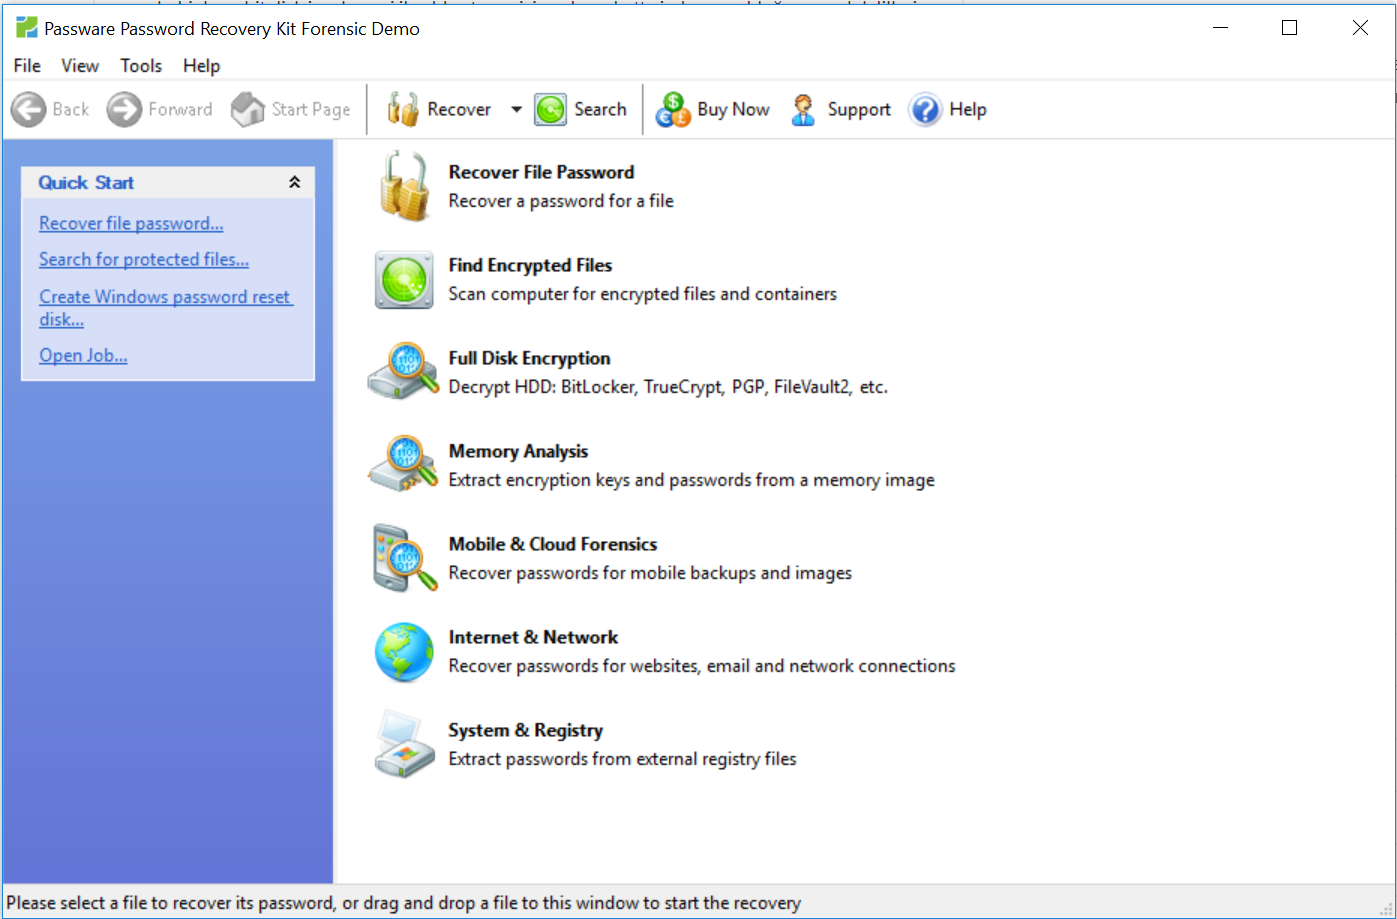Screen dimensions: 1397x919
Task: Click the System & Registry computer icon
Action: click(x=404, y=745)
